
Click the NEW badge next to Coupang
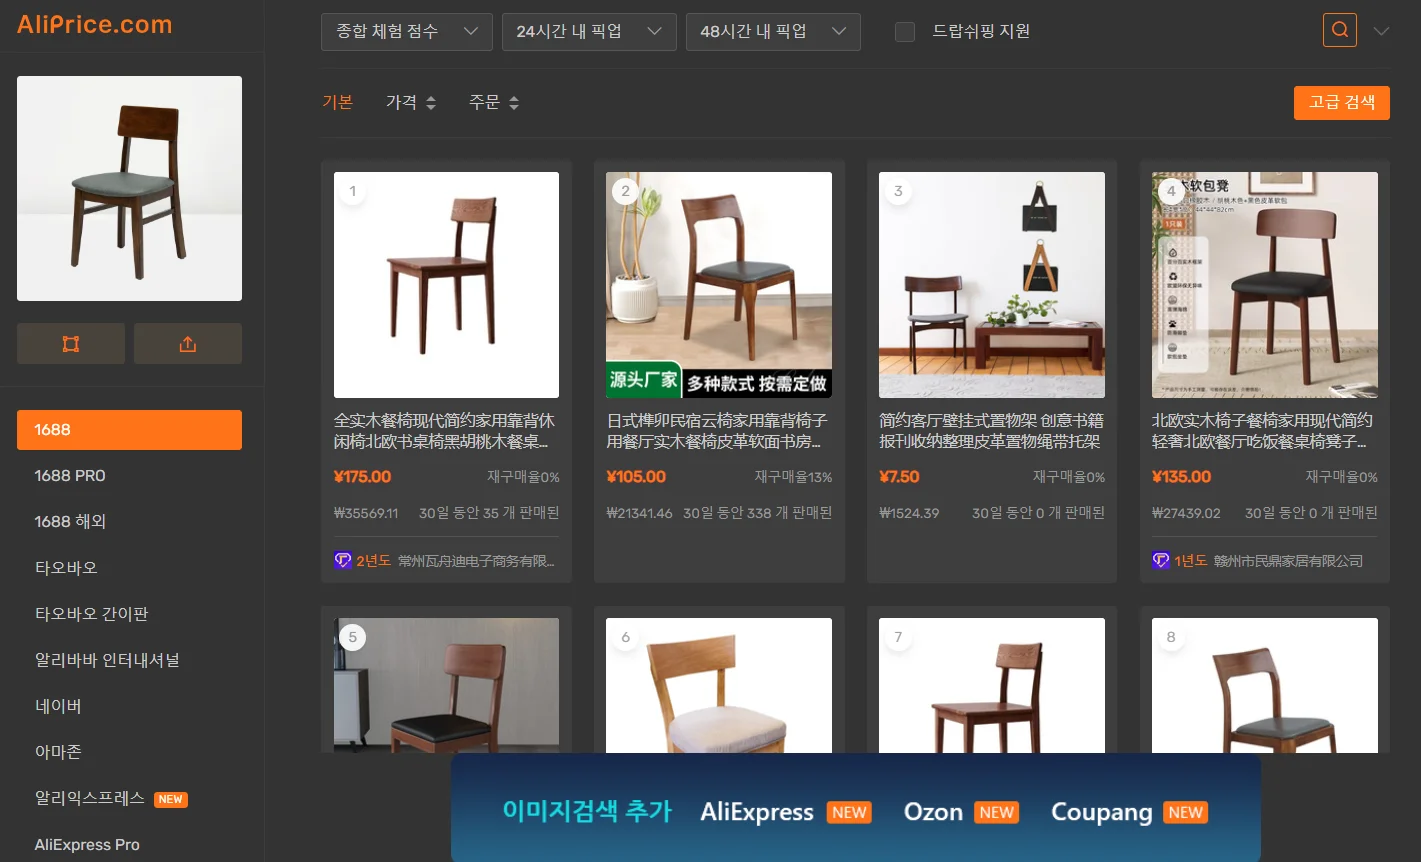click(1186, 812)
